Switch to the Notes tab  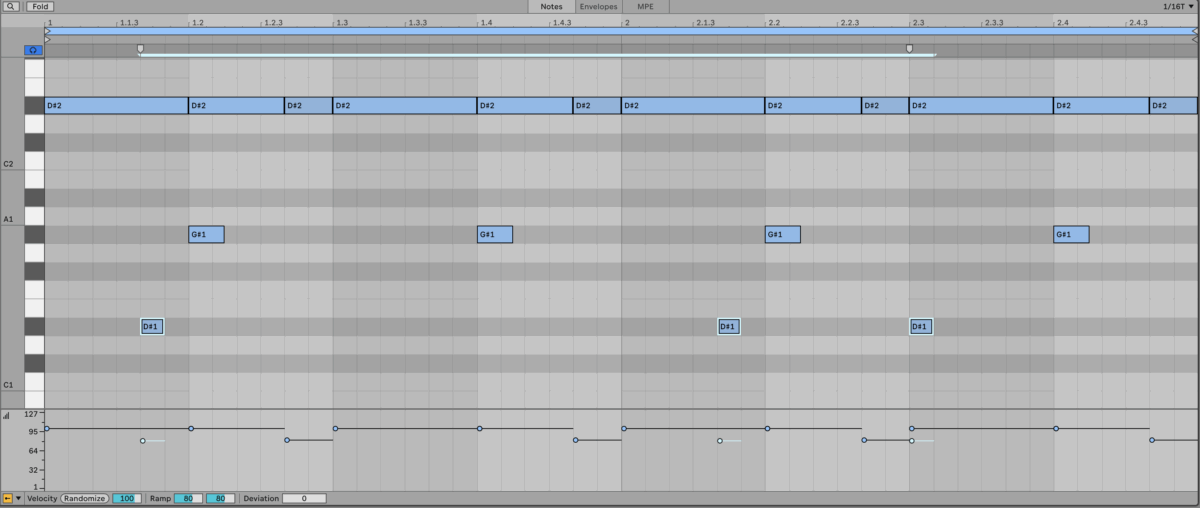point(551,6)
